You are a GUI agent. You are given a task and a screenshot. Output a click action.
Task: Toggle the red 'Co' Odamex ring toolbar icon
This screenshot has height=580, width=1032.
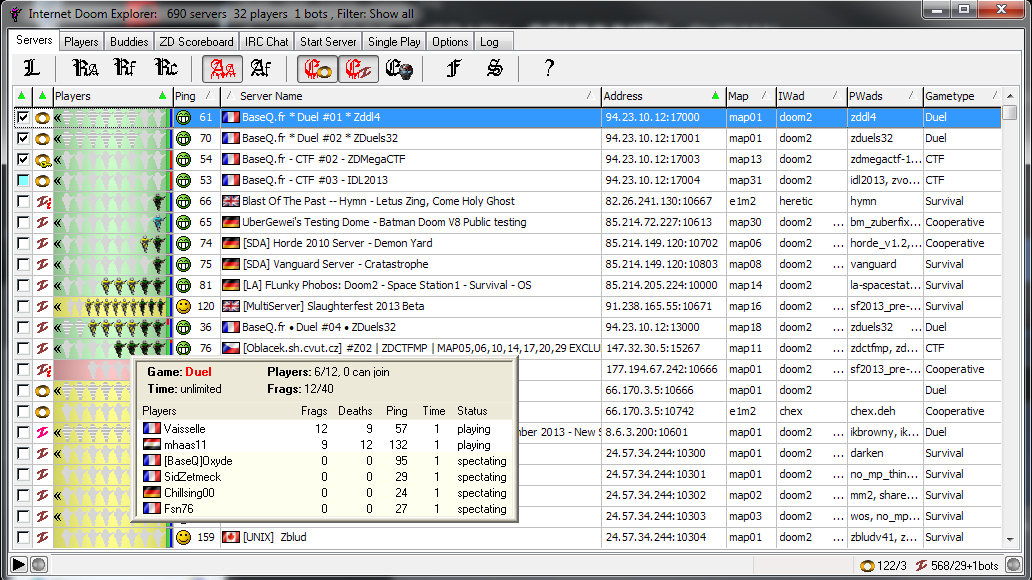coord(317,68)
